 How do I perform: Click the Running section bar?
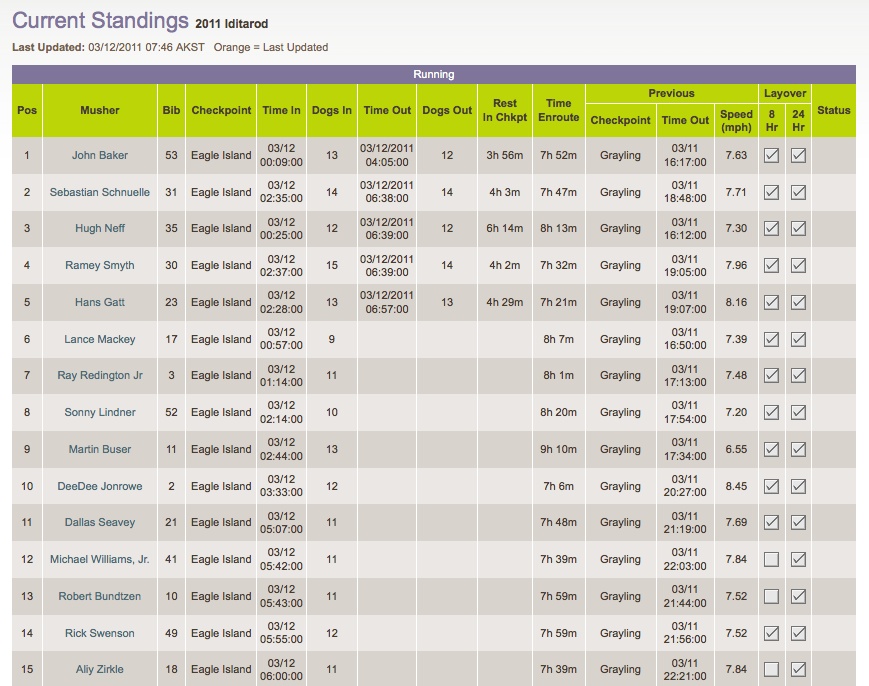click(434, 74)
